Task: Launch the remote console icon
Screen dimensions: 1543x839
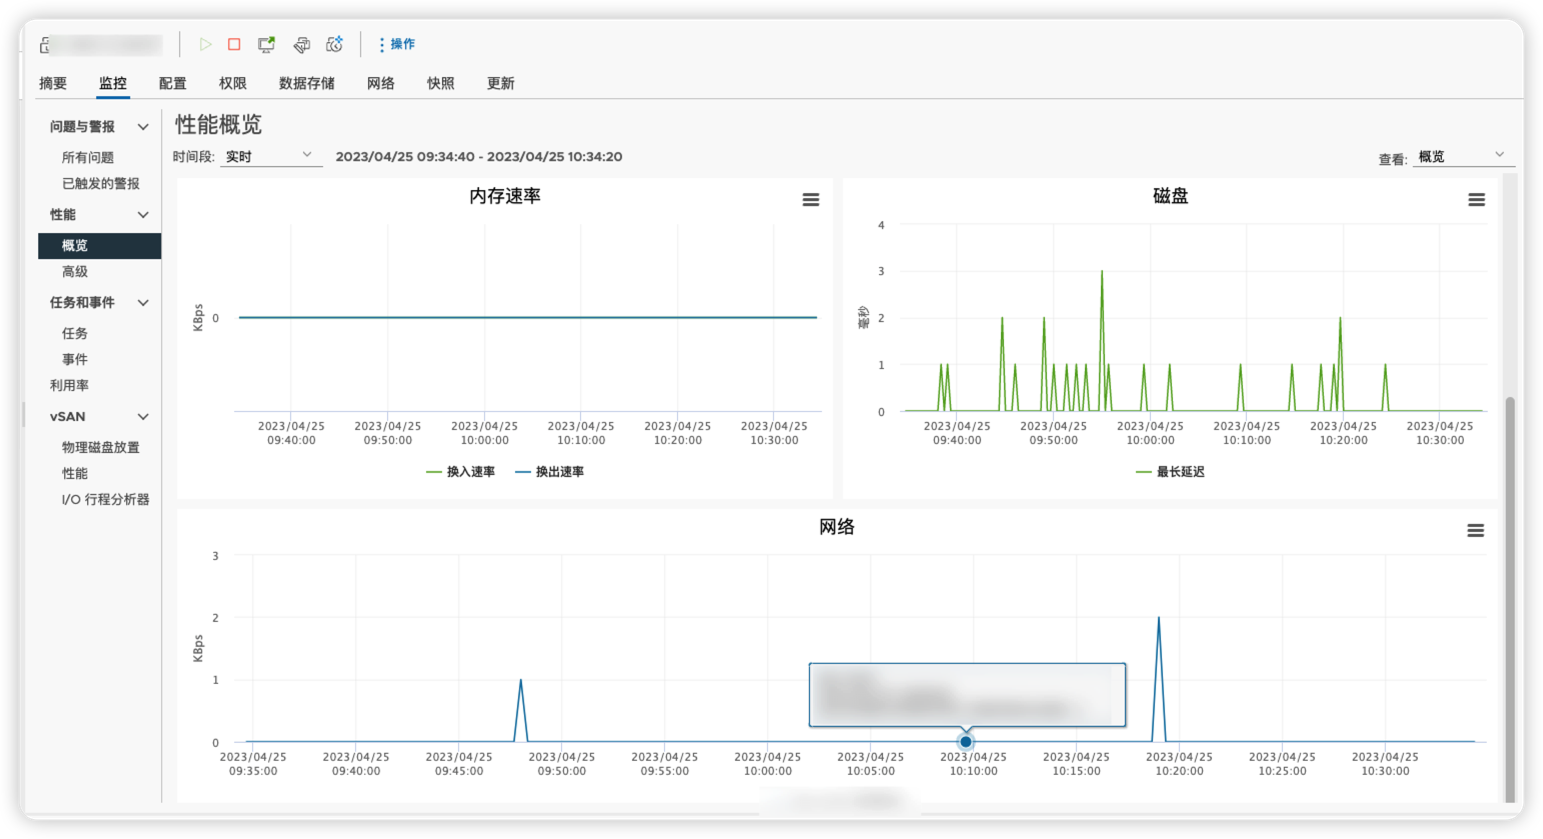Action: coord(266,44)
